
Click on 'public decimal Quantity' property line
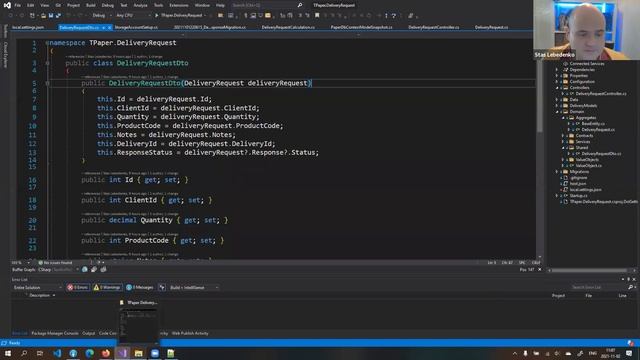(155, 220)
